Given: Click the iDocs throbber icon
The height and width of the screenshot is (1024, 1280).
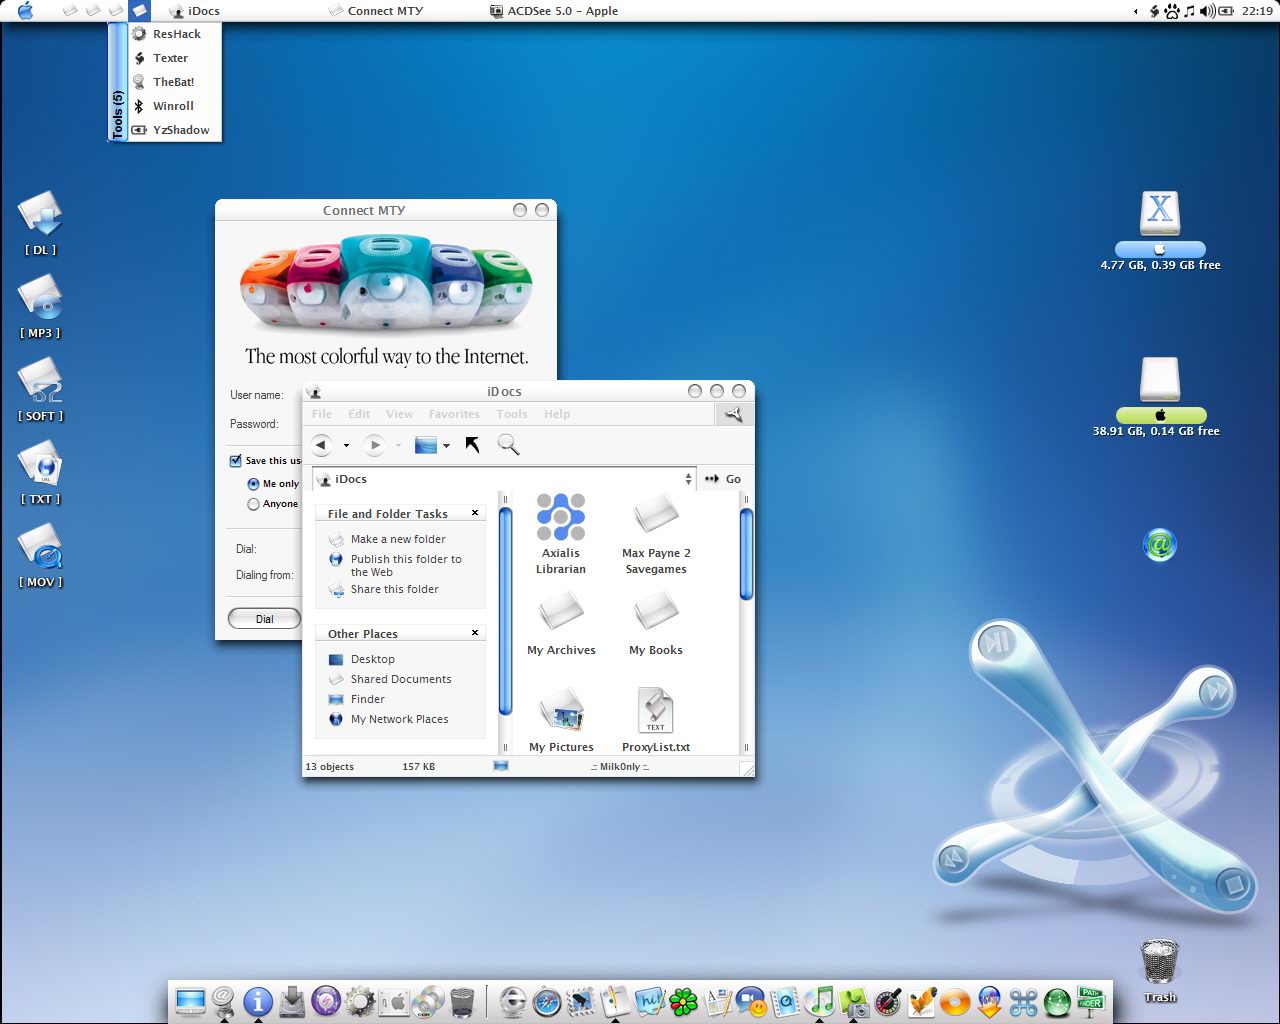Looking at the screenshot, I should coord(733,414).
